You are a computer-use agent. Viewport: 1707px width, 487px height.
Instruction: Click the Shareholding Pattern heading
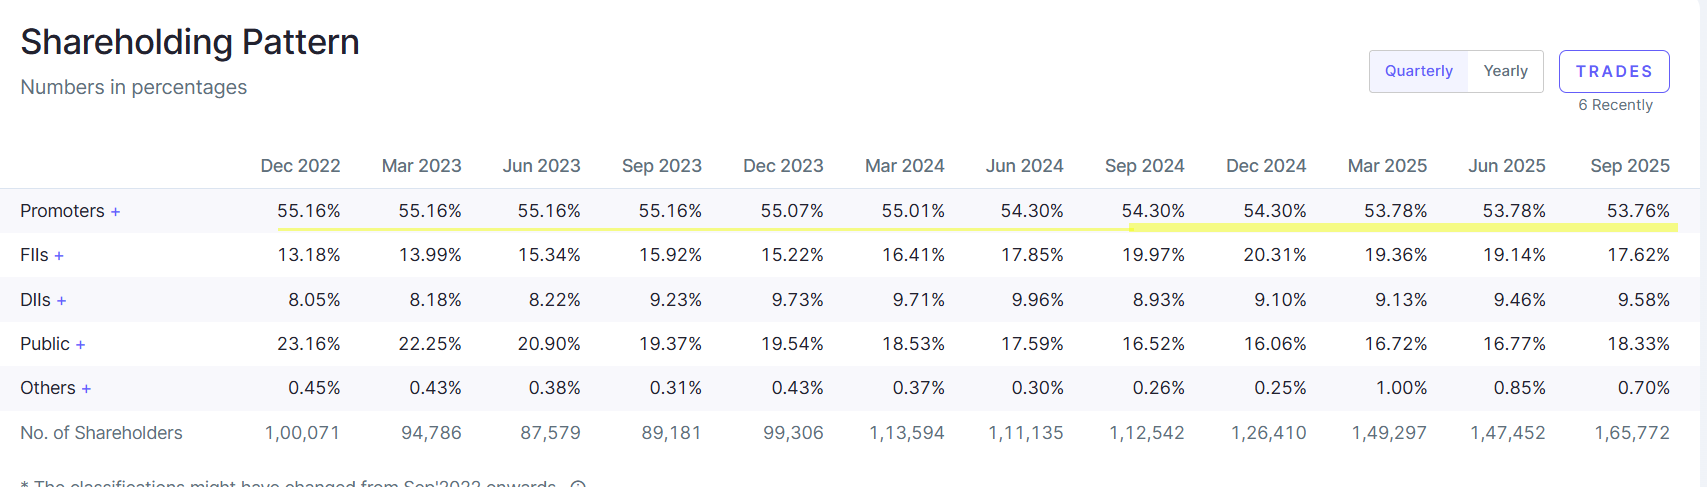190,42
